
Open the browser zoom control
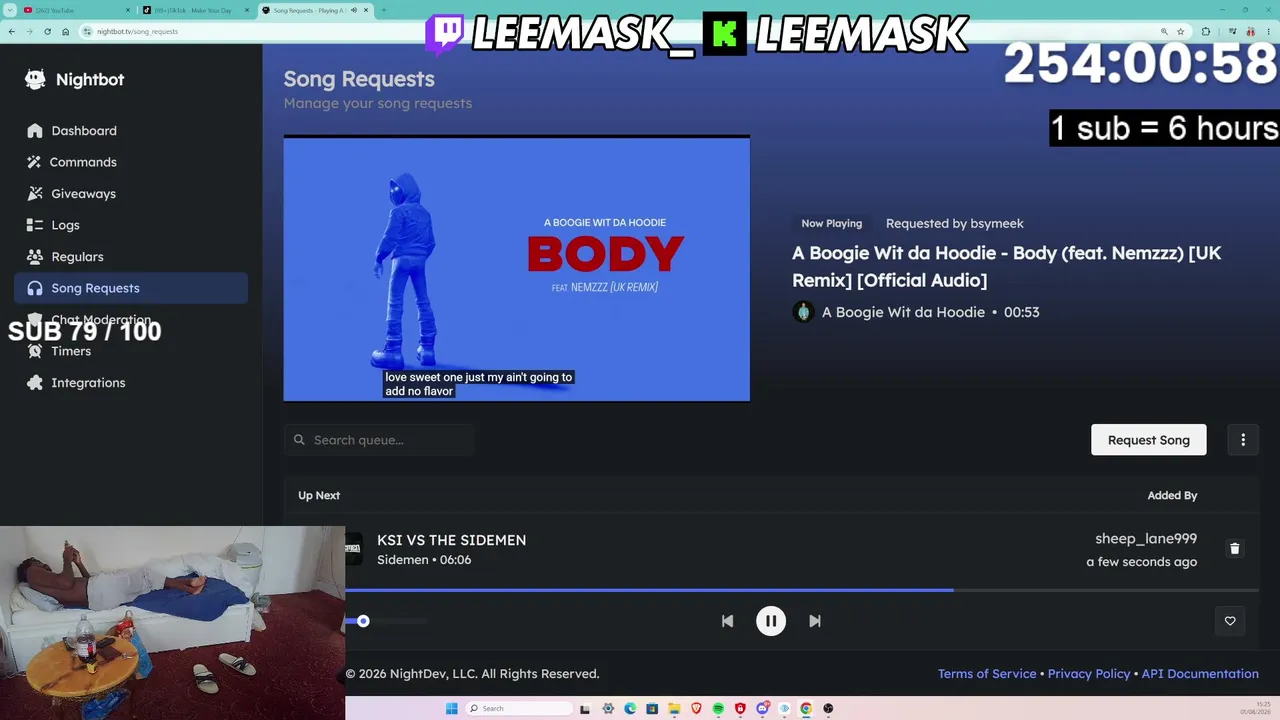point(1164,31)
